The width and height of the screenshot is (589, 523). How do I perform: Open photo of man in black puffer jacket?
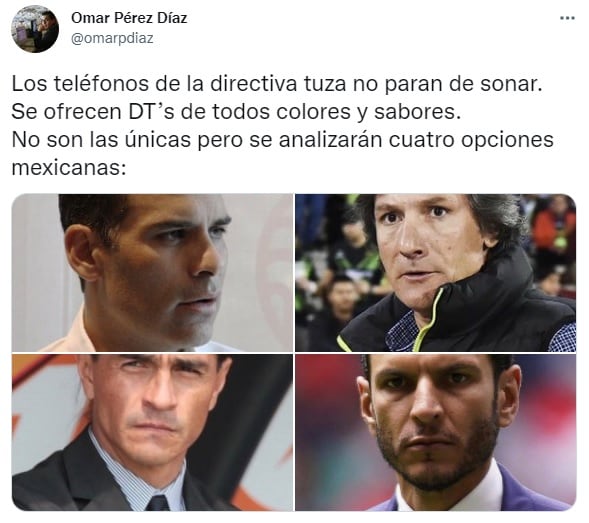[435, 273]
